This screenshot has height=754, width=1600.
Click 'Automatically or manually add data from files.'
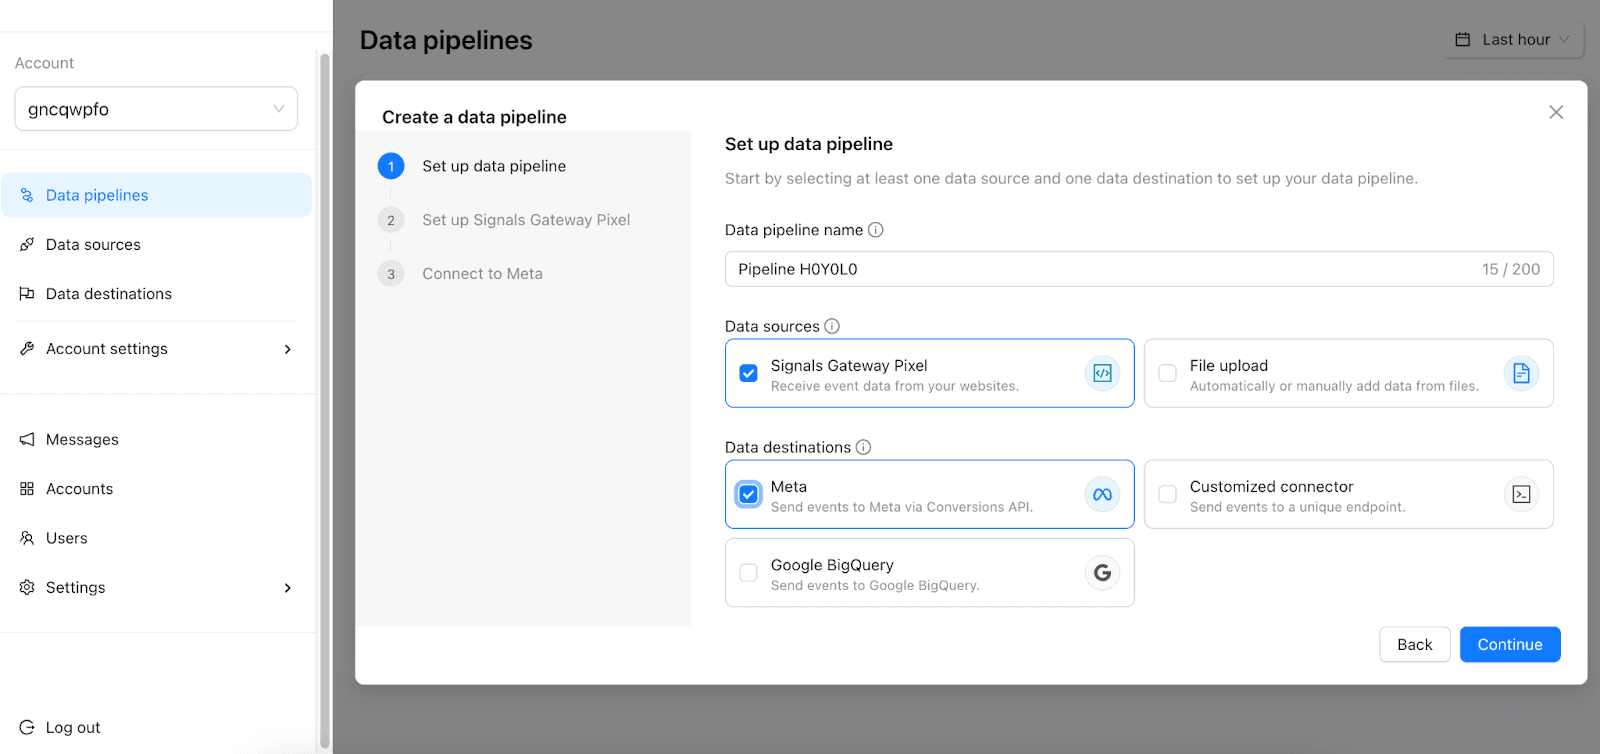[x=1334, y=386]
